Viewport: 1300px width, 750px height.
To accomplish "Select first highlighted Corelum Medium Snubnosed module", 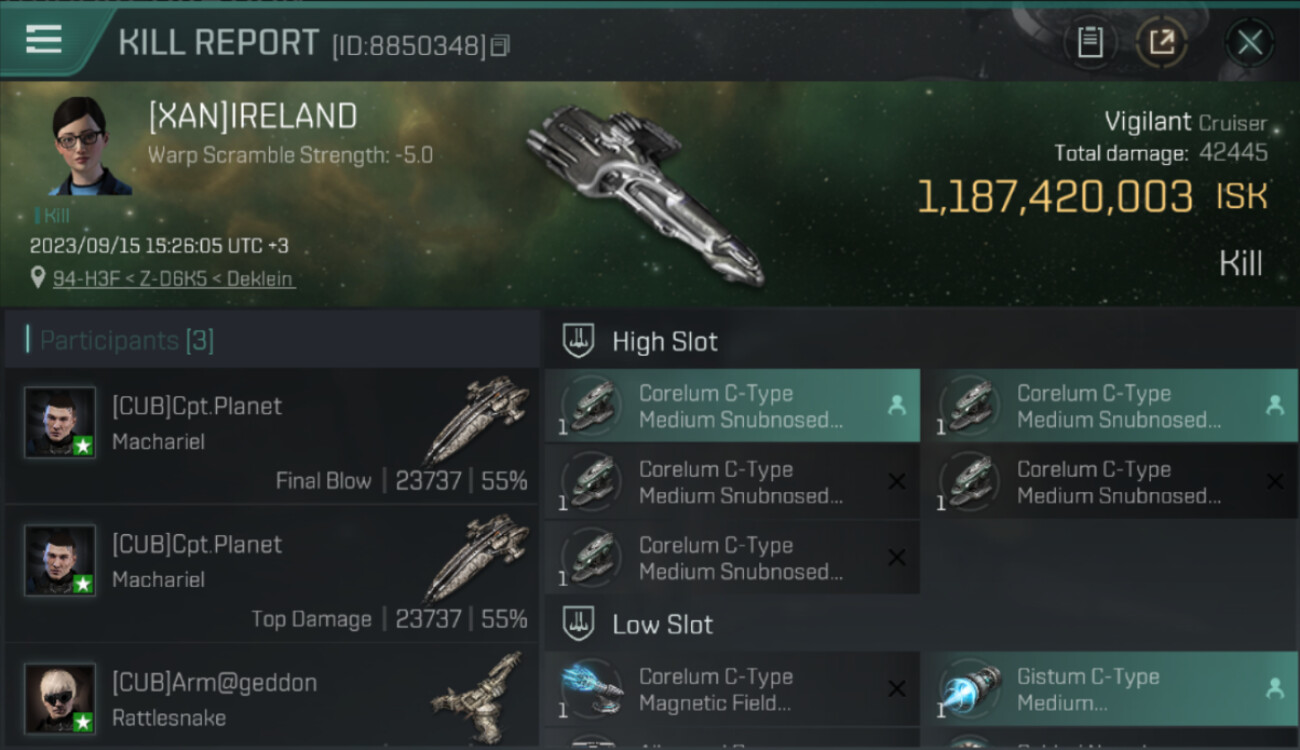I will [732, 406].
